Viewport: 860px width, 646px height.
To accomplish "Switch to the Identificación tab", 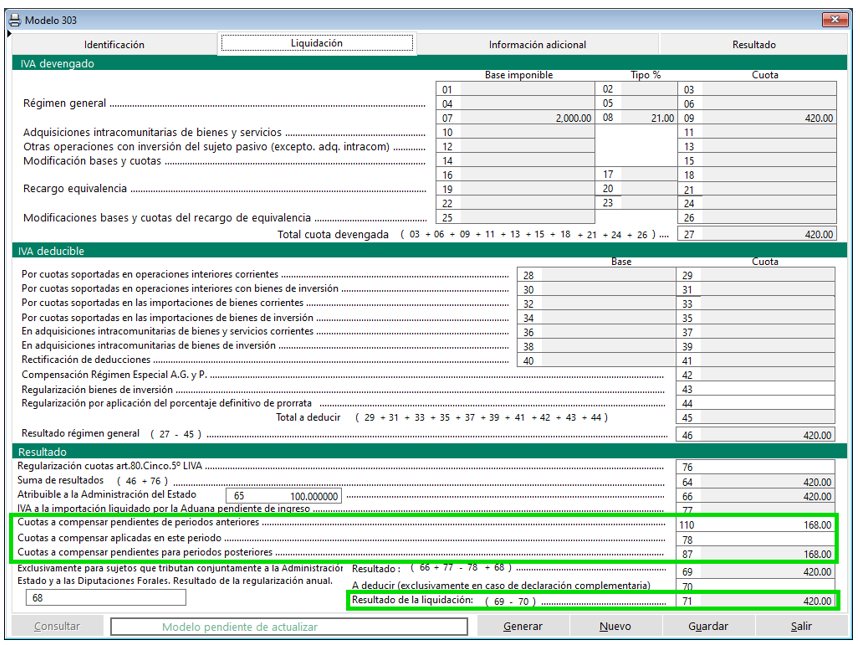I will [114, 44].
